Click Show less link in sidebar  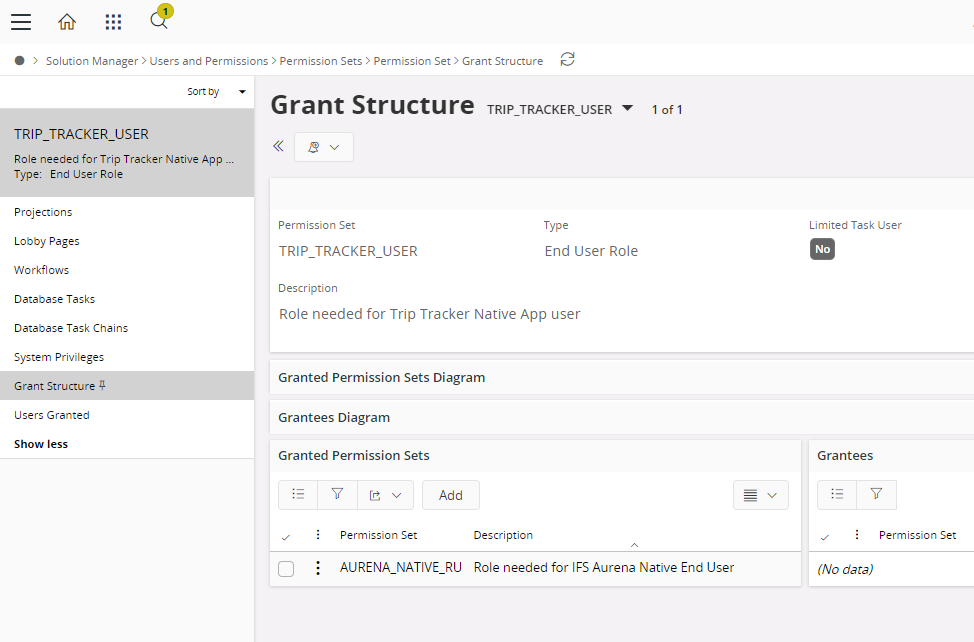pyautogui.click(x=41, y=444)
